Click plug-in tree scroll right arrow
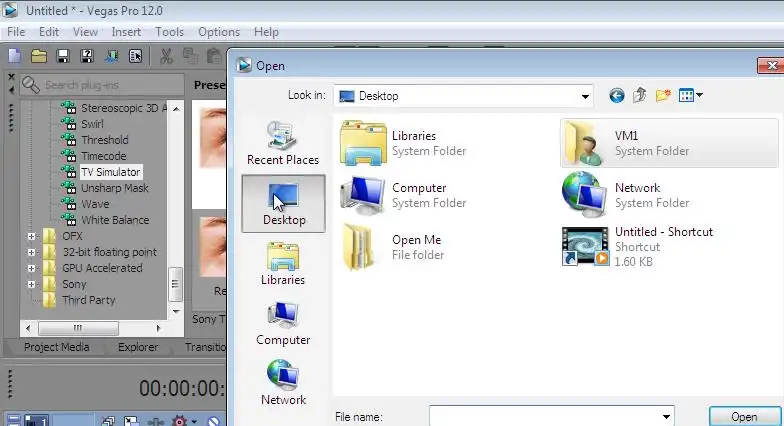This screenshot has height=426, width=784. (x=158, y=328)
